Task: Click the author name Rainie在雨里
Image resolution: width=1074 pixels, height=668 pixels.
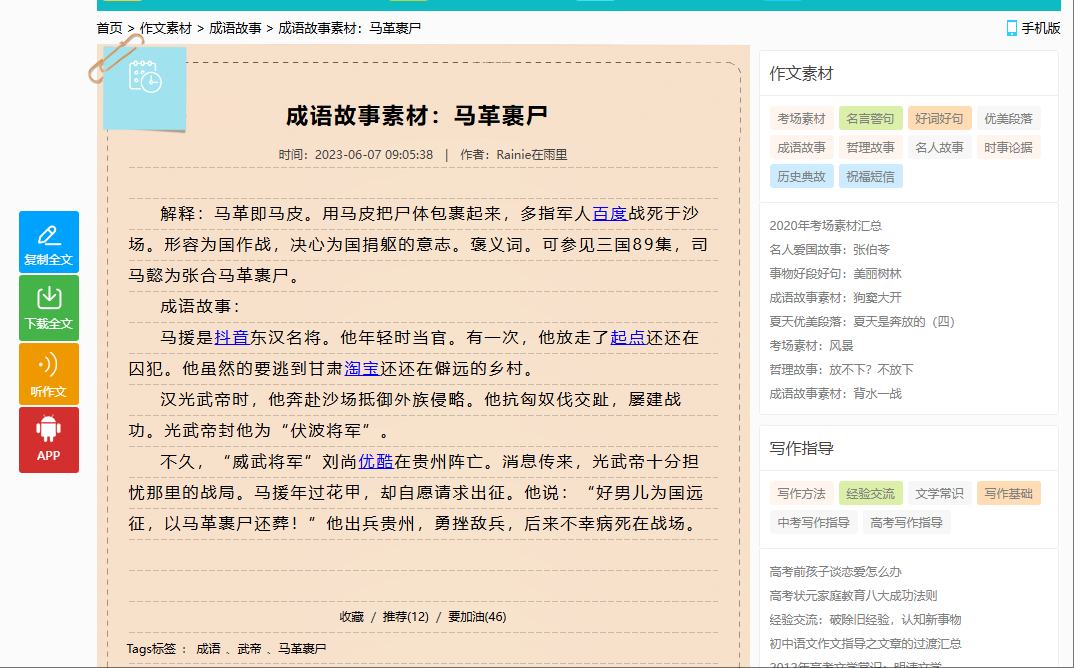Action: (x=532, y=155)
